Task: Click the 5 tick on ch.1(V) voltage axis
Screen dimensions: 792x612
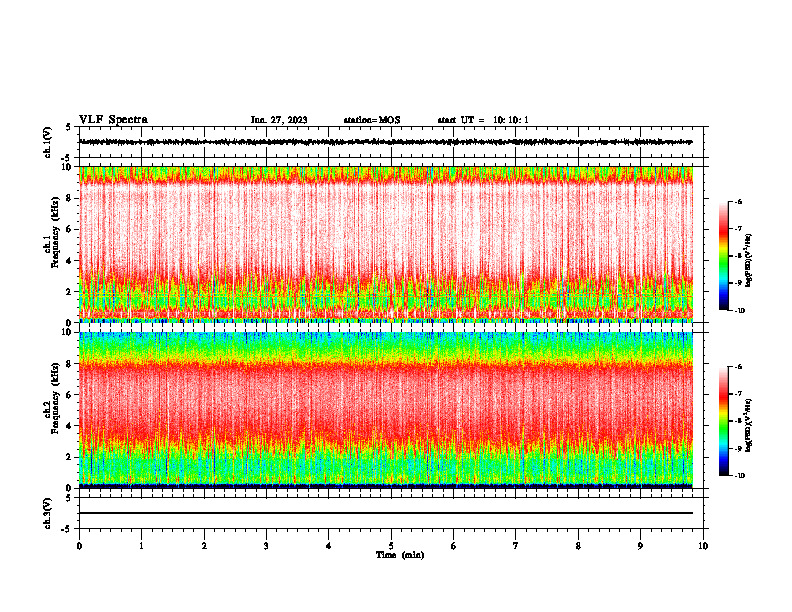Action: (x=68, y=128)
